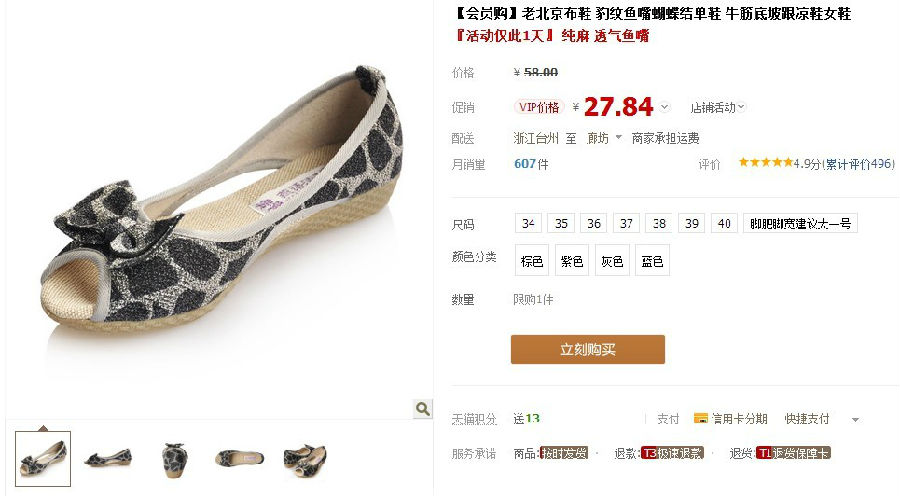Choose the 蓝色 color option

click(653, 260)
